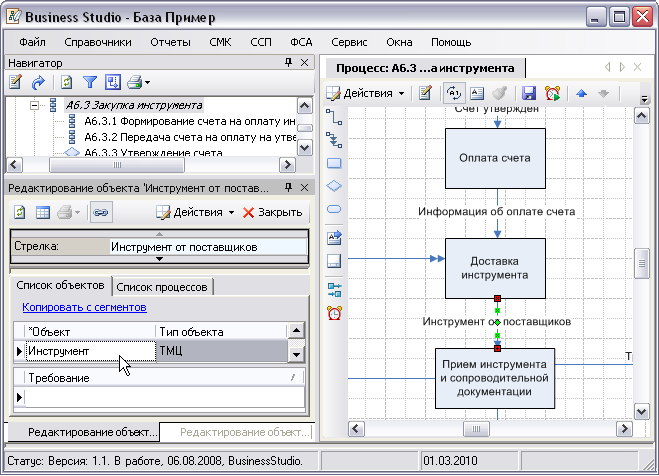Open the Файл menu
659x476 pixels.
(32, 42)
